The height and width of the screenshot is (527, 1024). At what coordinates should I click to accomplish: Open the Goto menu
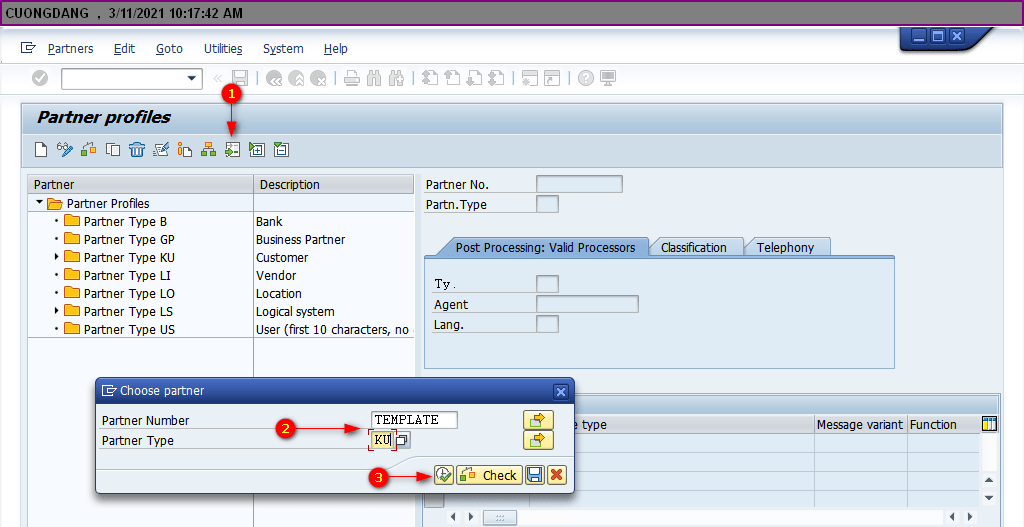tap(169, 49)
